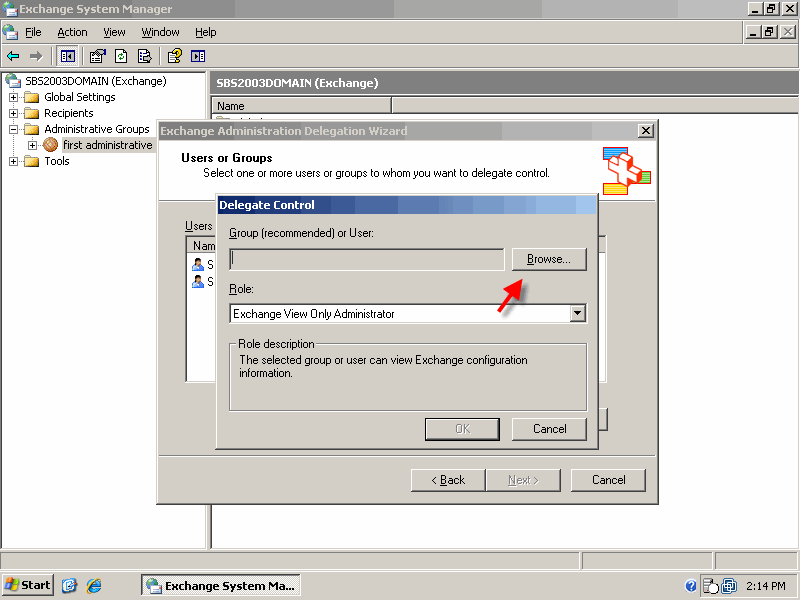
Task: Click the Recipients folder icon
Action: point(32,113)
